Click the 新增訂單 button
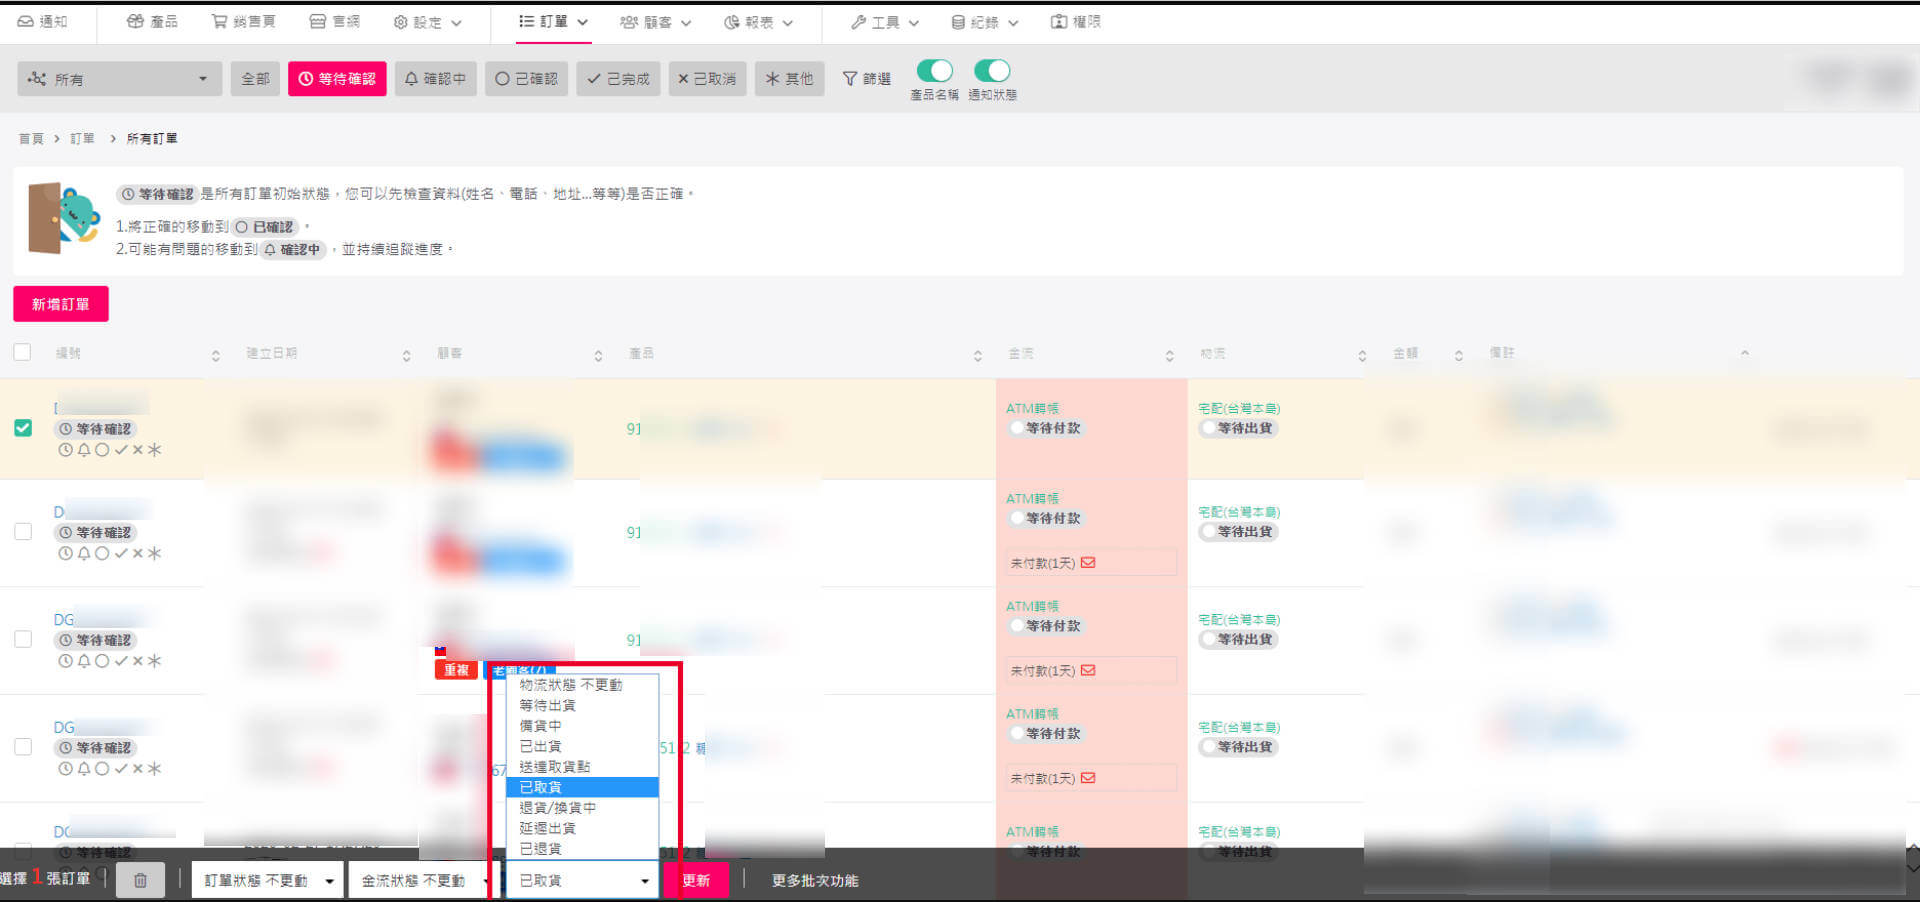1920x902 pixels. click(60, 304)
